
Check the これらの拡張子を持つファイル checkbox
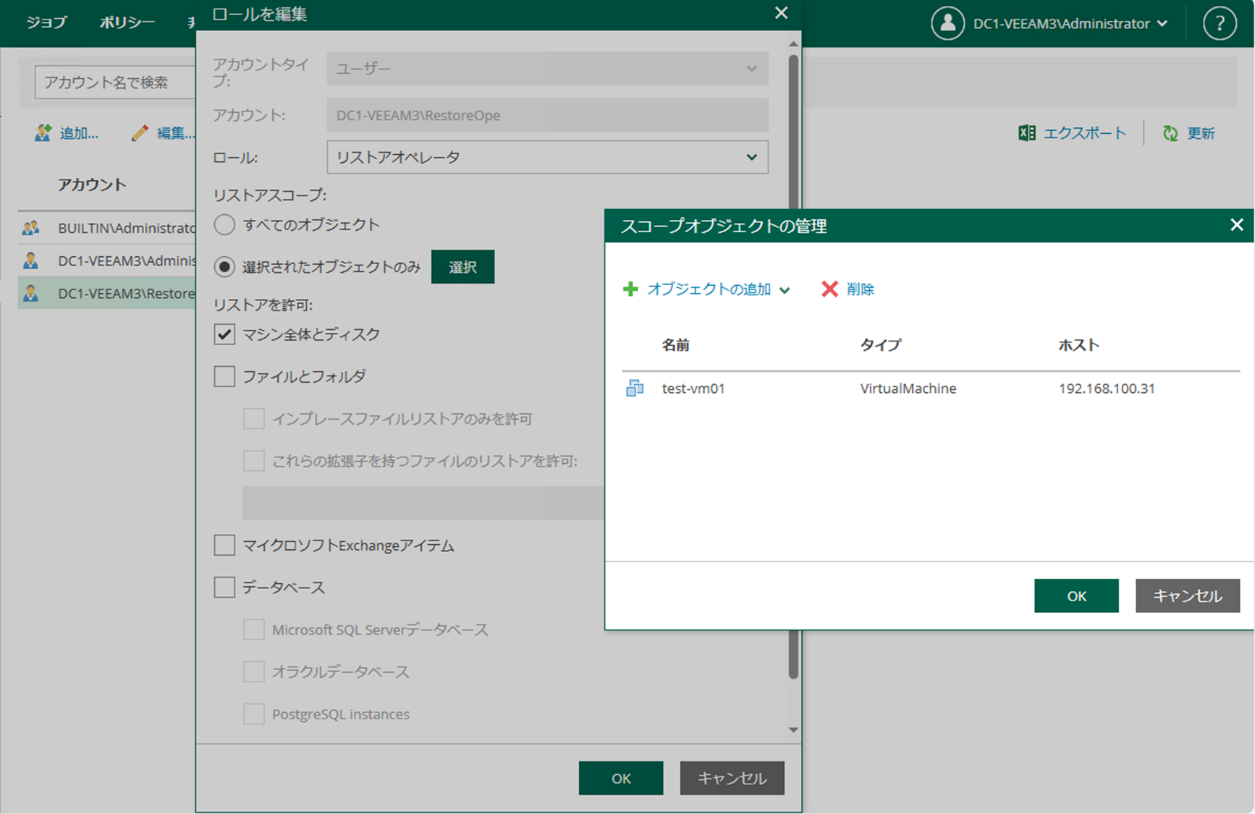pos(254,461)
